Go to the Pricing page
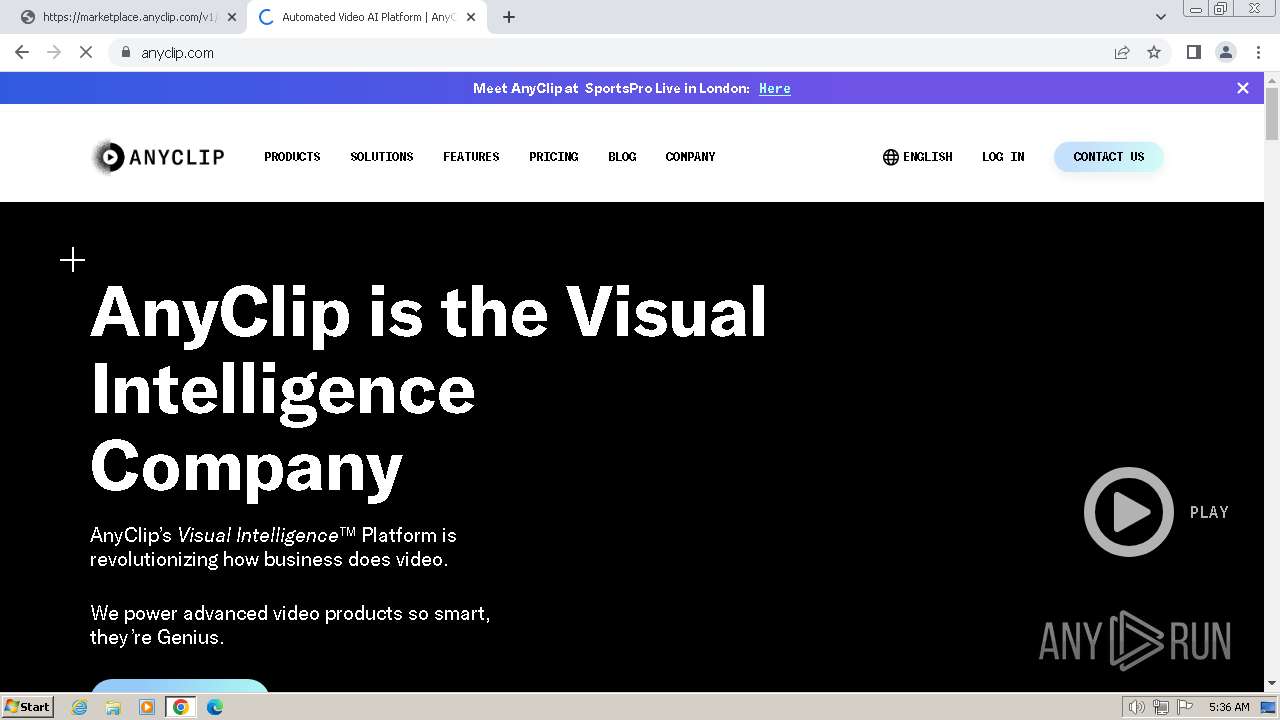Image resolution: width=1280 pixels, height=720 pixels. 554,157
